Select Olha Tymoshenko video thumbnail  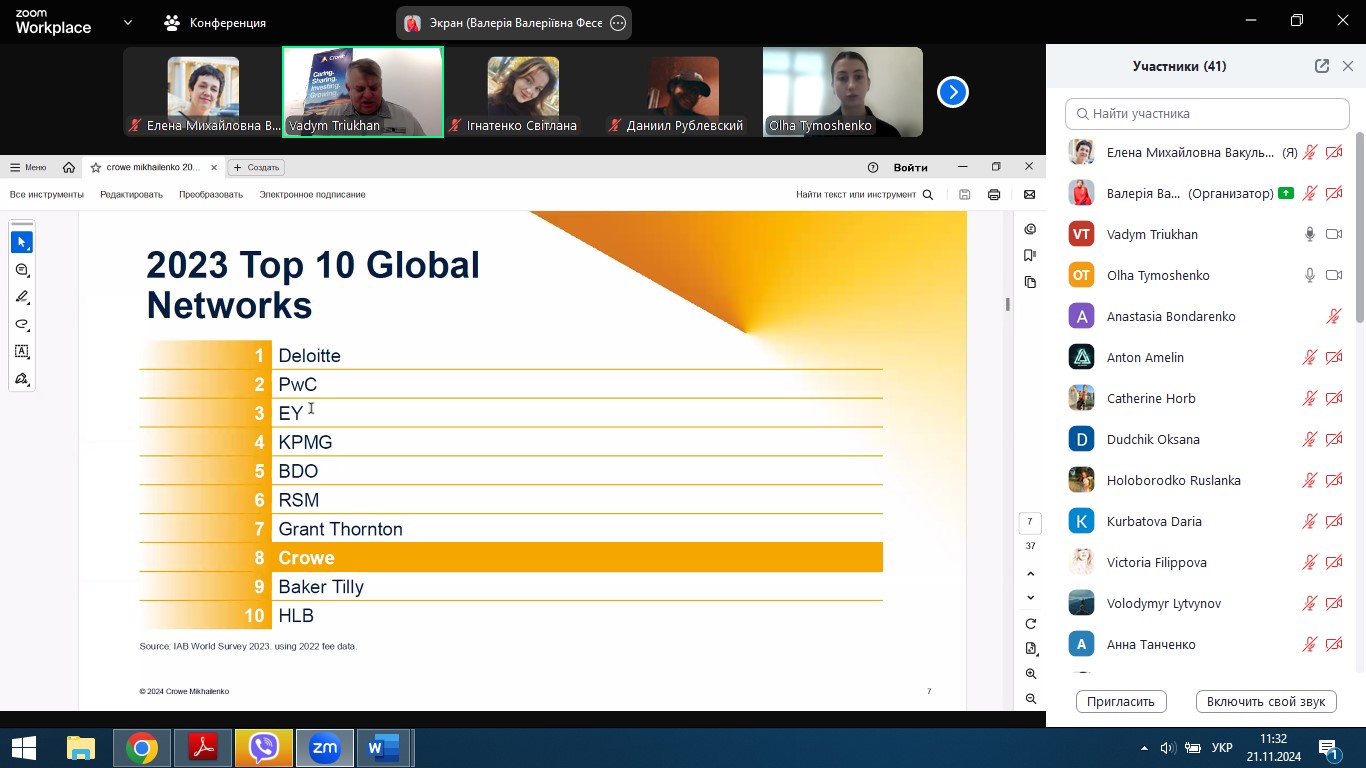tap(843, 92)
